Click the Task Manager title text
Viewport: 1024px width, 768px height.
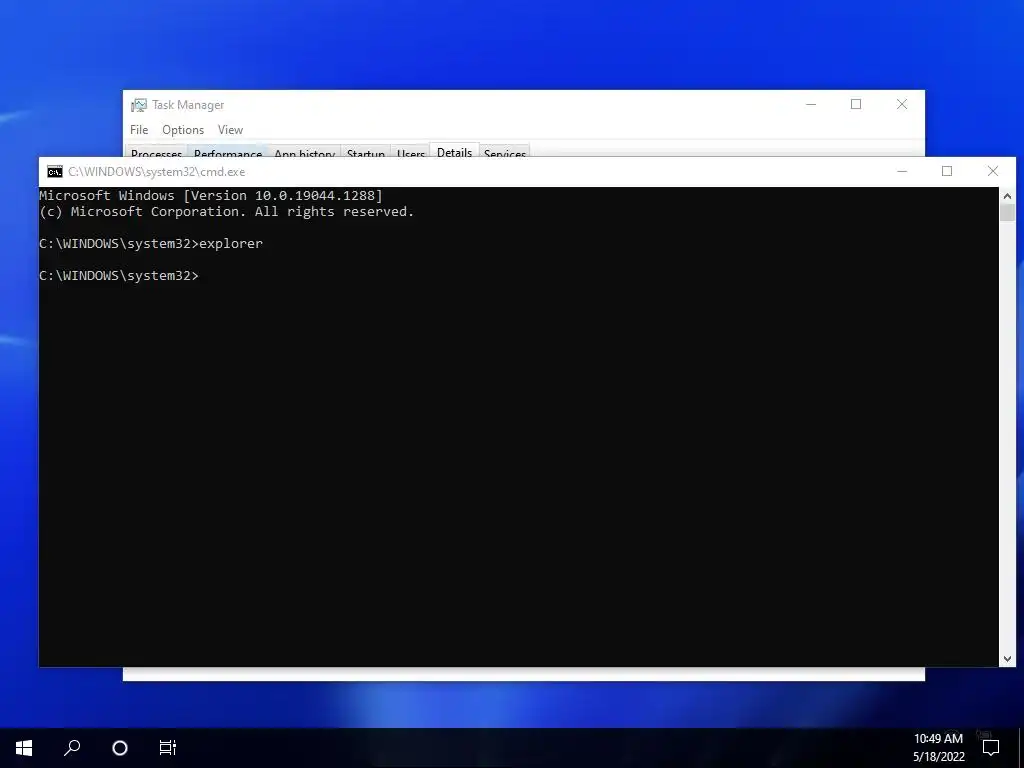click(x=188, y=105)
